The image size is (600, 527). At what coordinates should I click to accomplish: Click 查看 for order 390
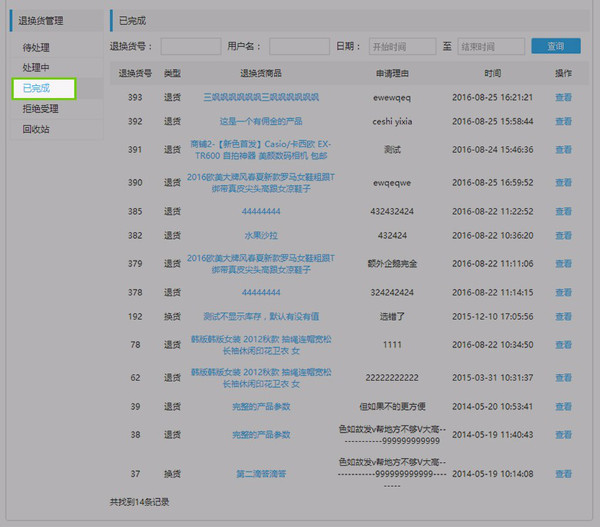[x=563, y=183]
